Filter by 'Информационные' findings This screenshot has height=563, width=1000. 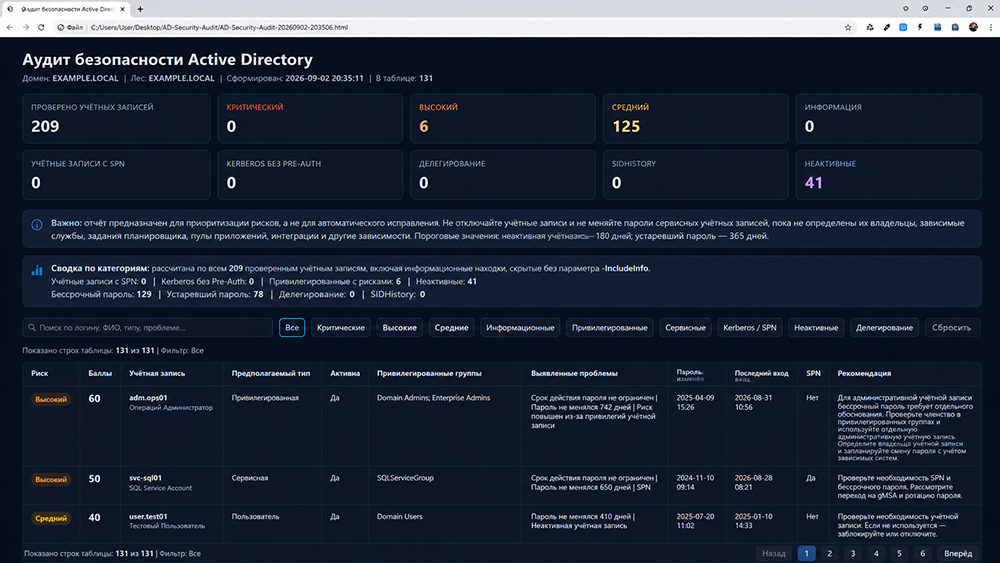[520, 328]
